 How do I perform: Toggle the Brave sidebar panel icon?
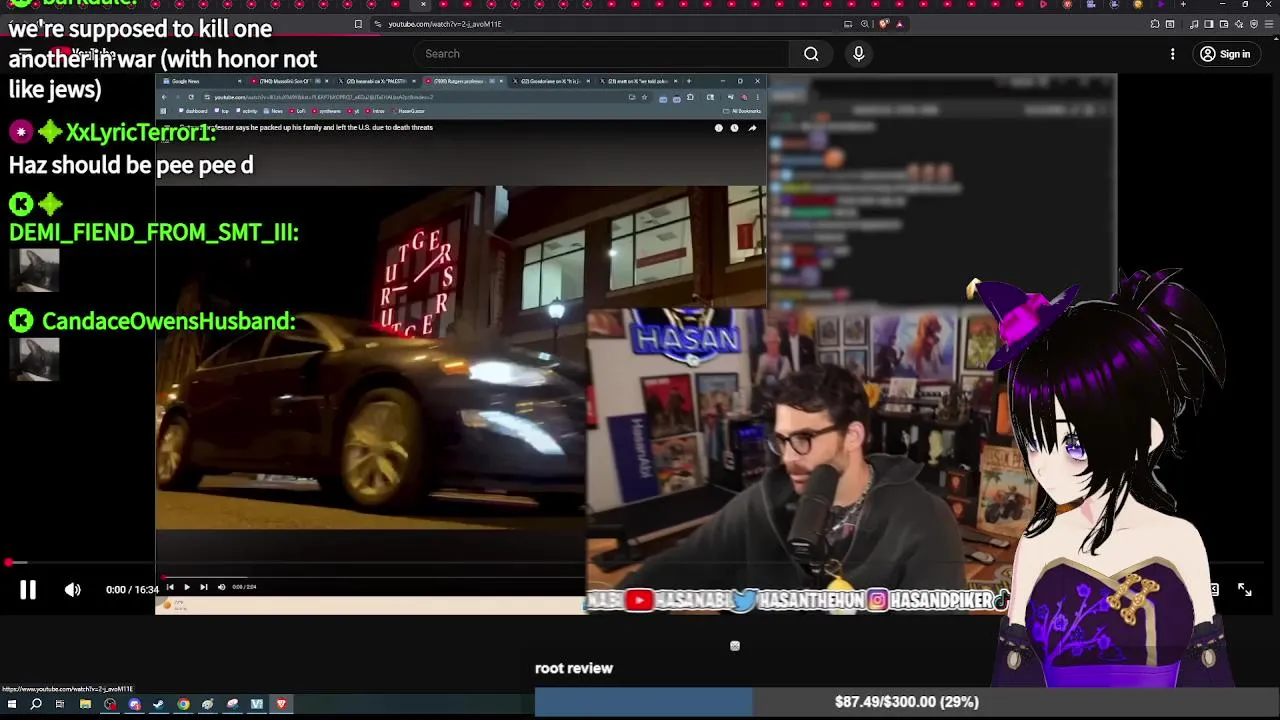coord(1209,24)
